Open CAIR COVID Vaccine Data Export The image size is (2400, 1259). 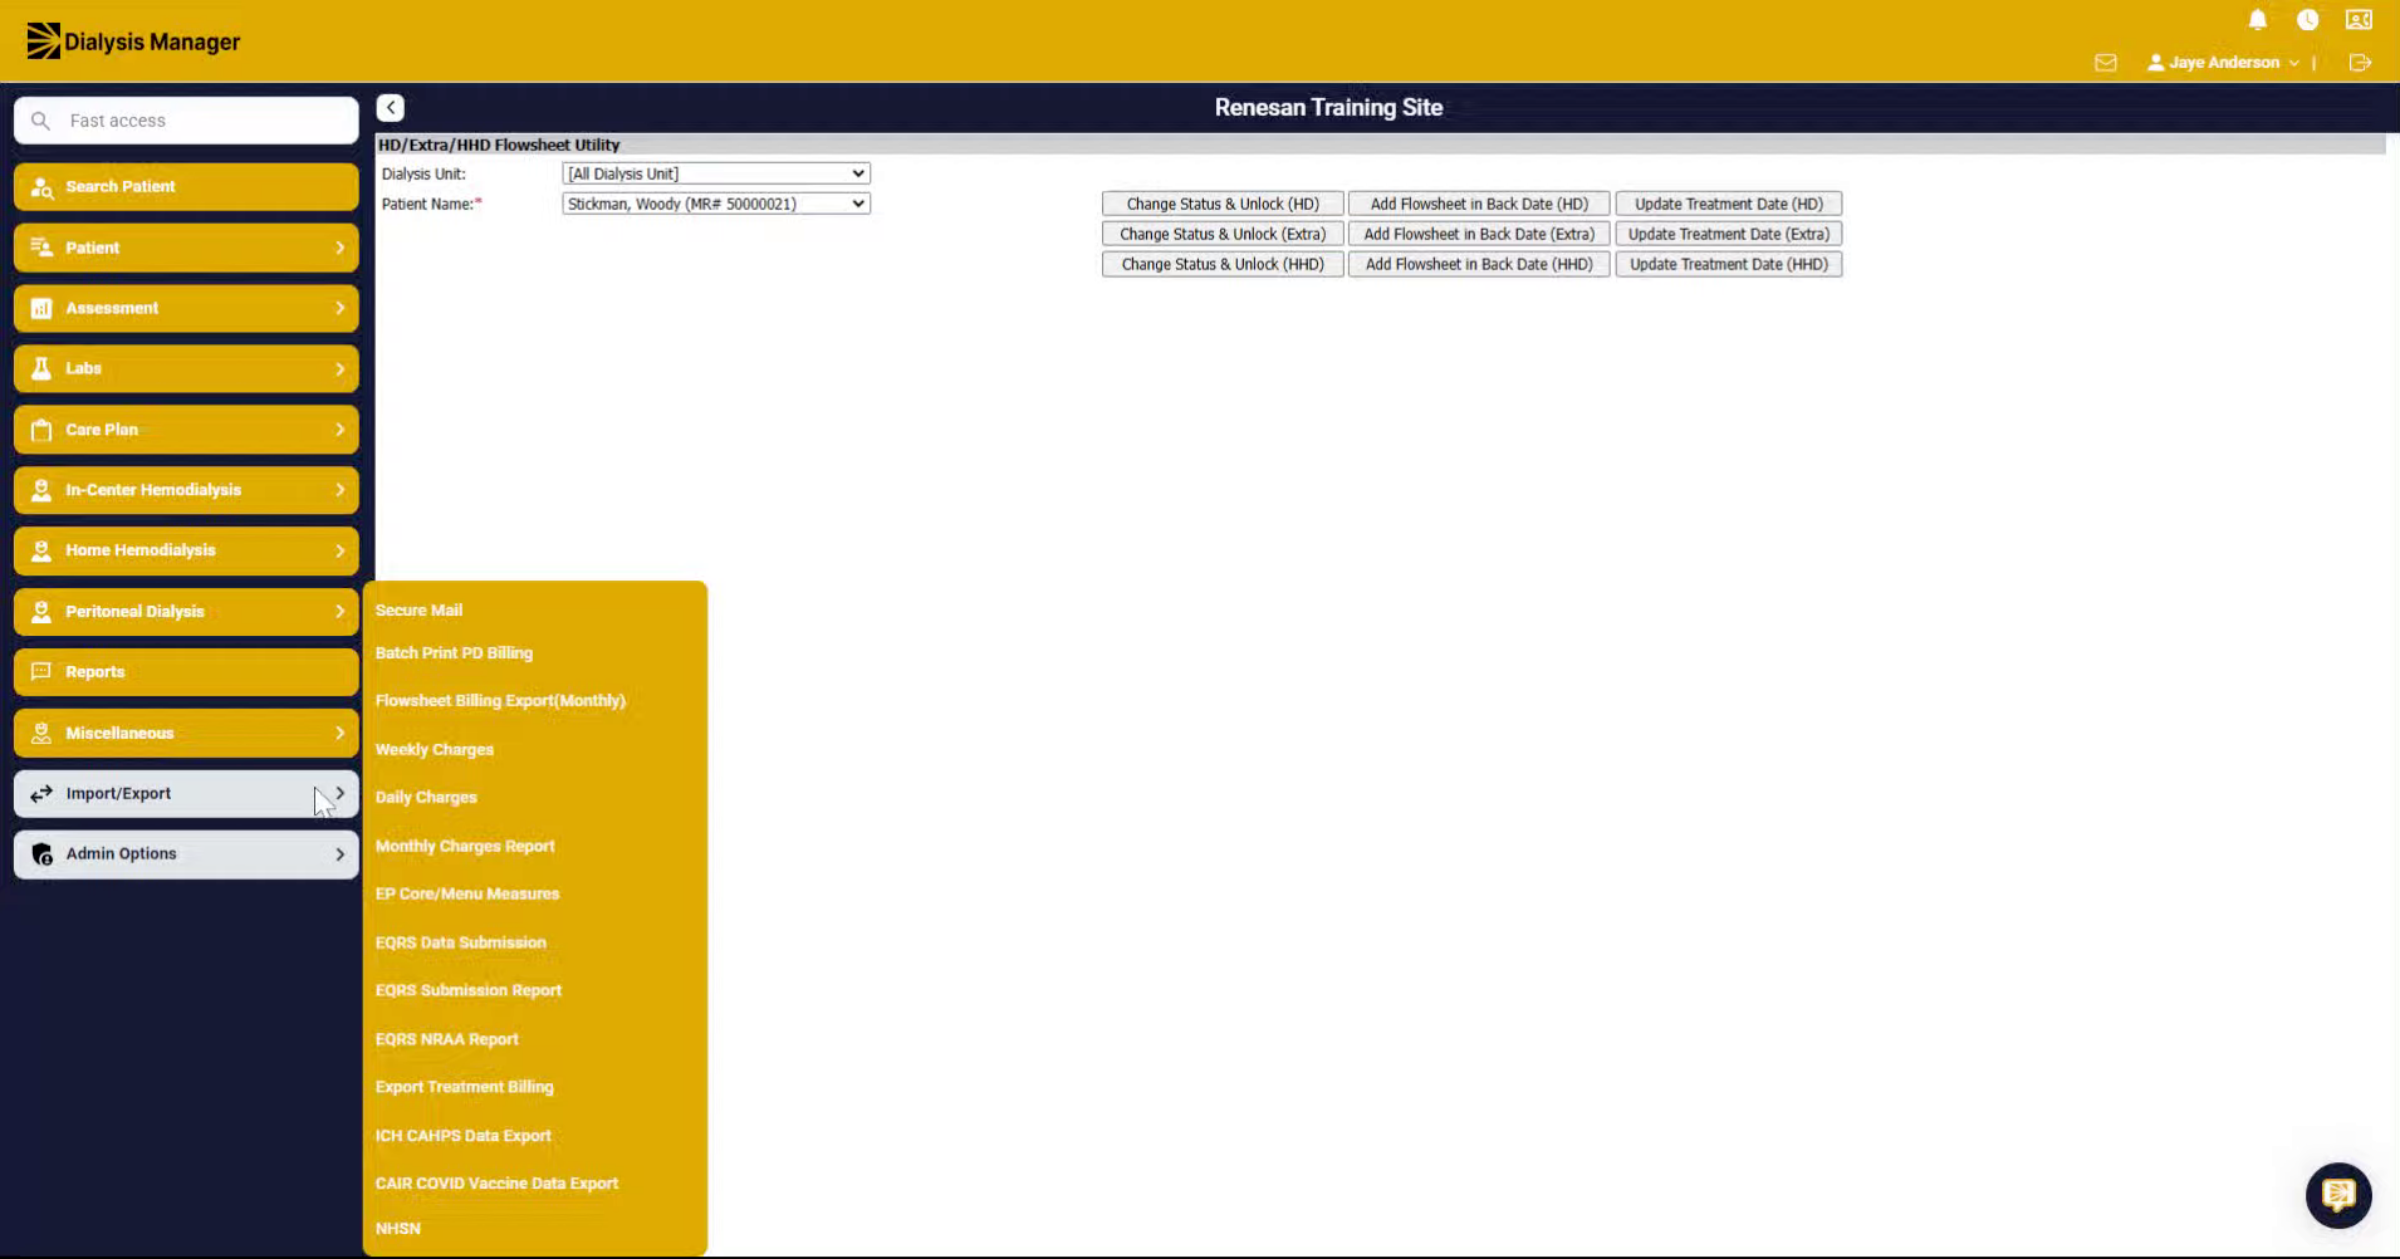coord(497,1183)
